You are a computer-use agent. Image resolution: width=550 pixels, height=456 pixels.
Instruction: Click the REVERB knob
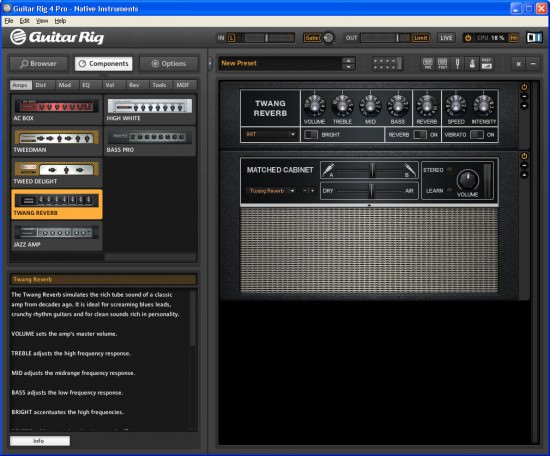pos(427,106)
